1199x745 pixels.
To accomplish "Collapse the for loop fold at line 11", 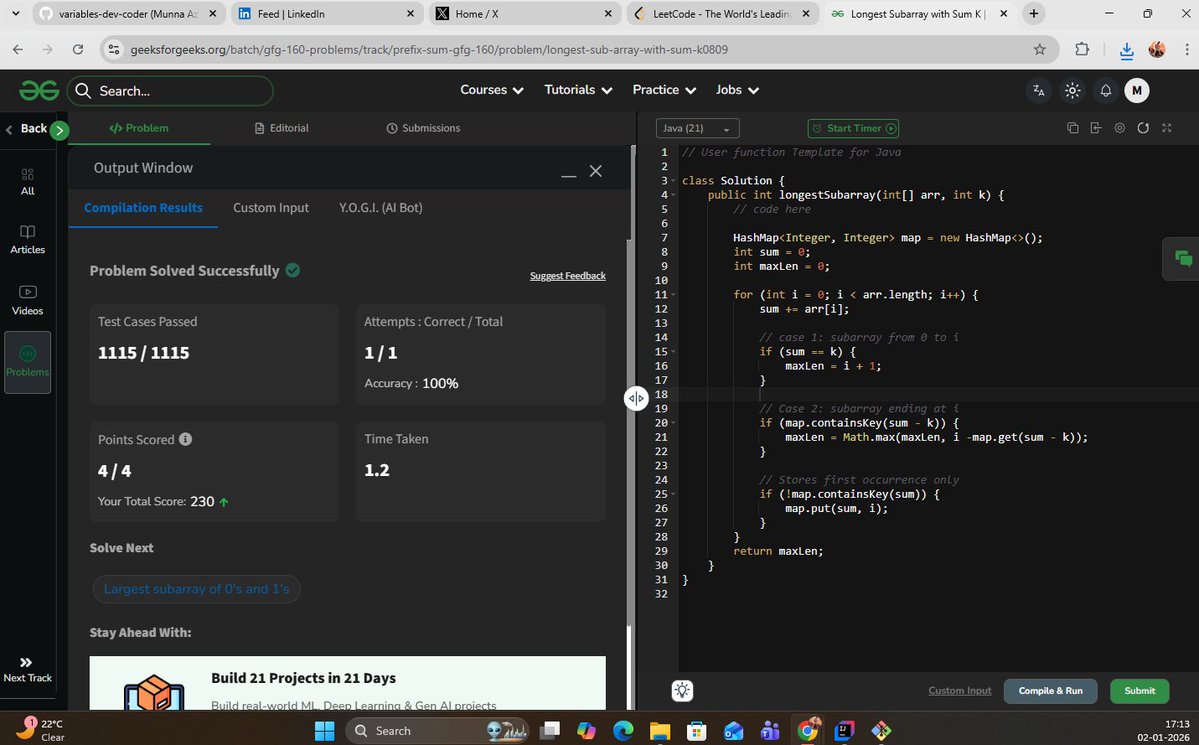I will [x=674, y=295].
